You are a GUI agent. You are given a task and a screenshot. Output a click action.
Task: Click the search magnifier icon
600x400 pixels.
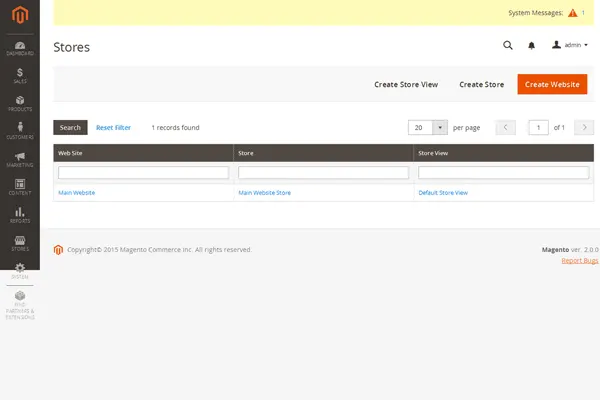tap(507, 45)
